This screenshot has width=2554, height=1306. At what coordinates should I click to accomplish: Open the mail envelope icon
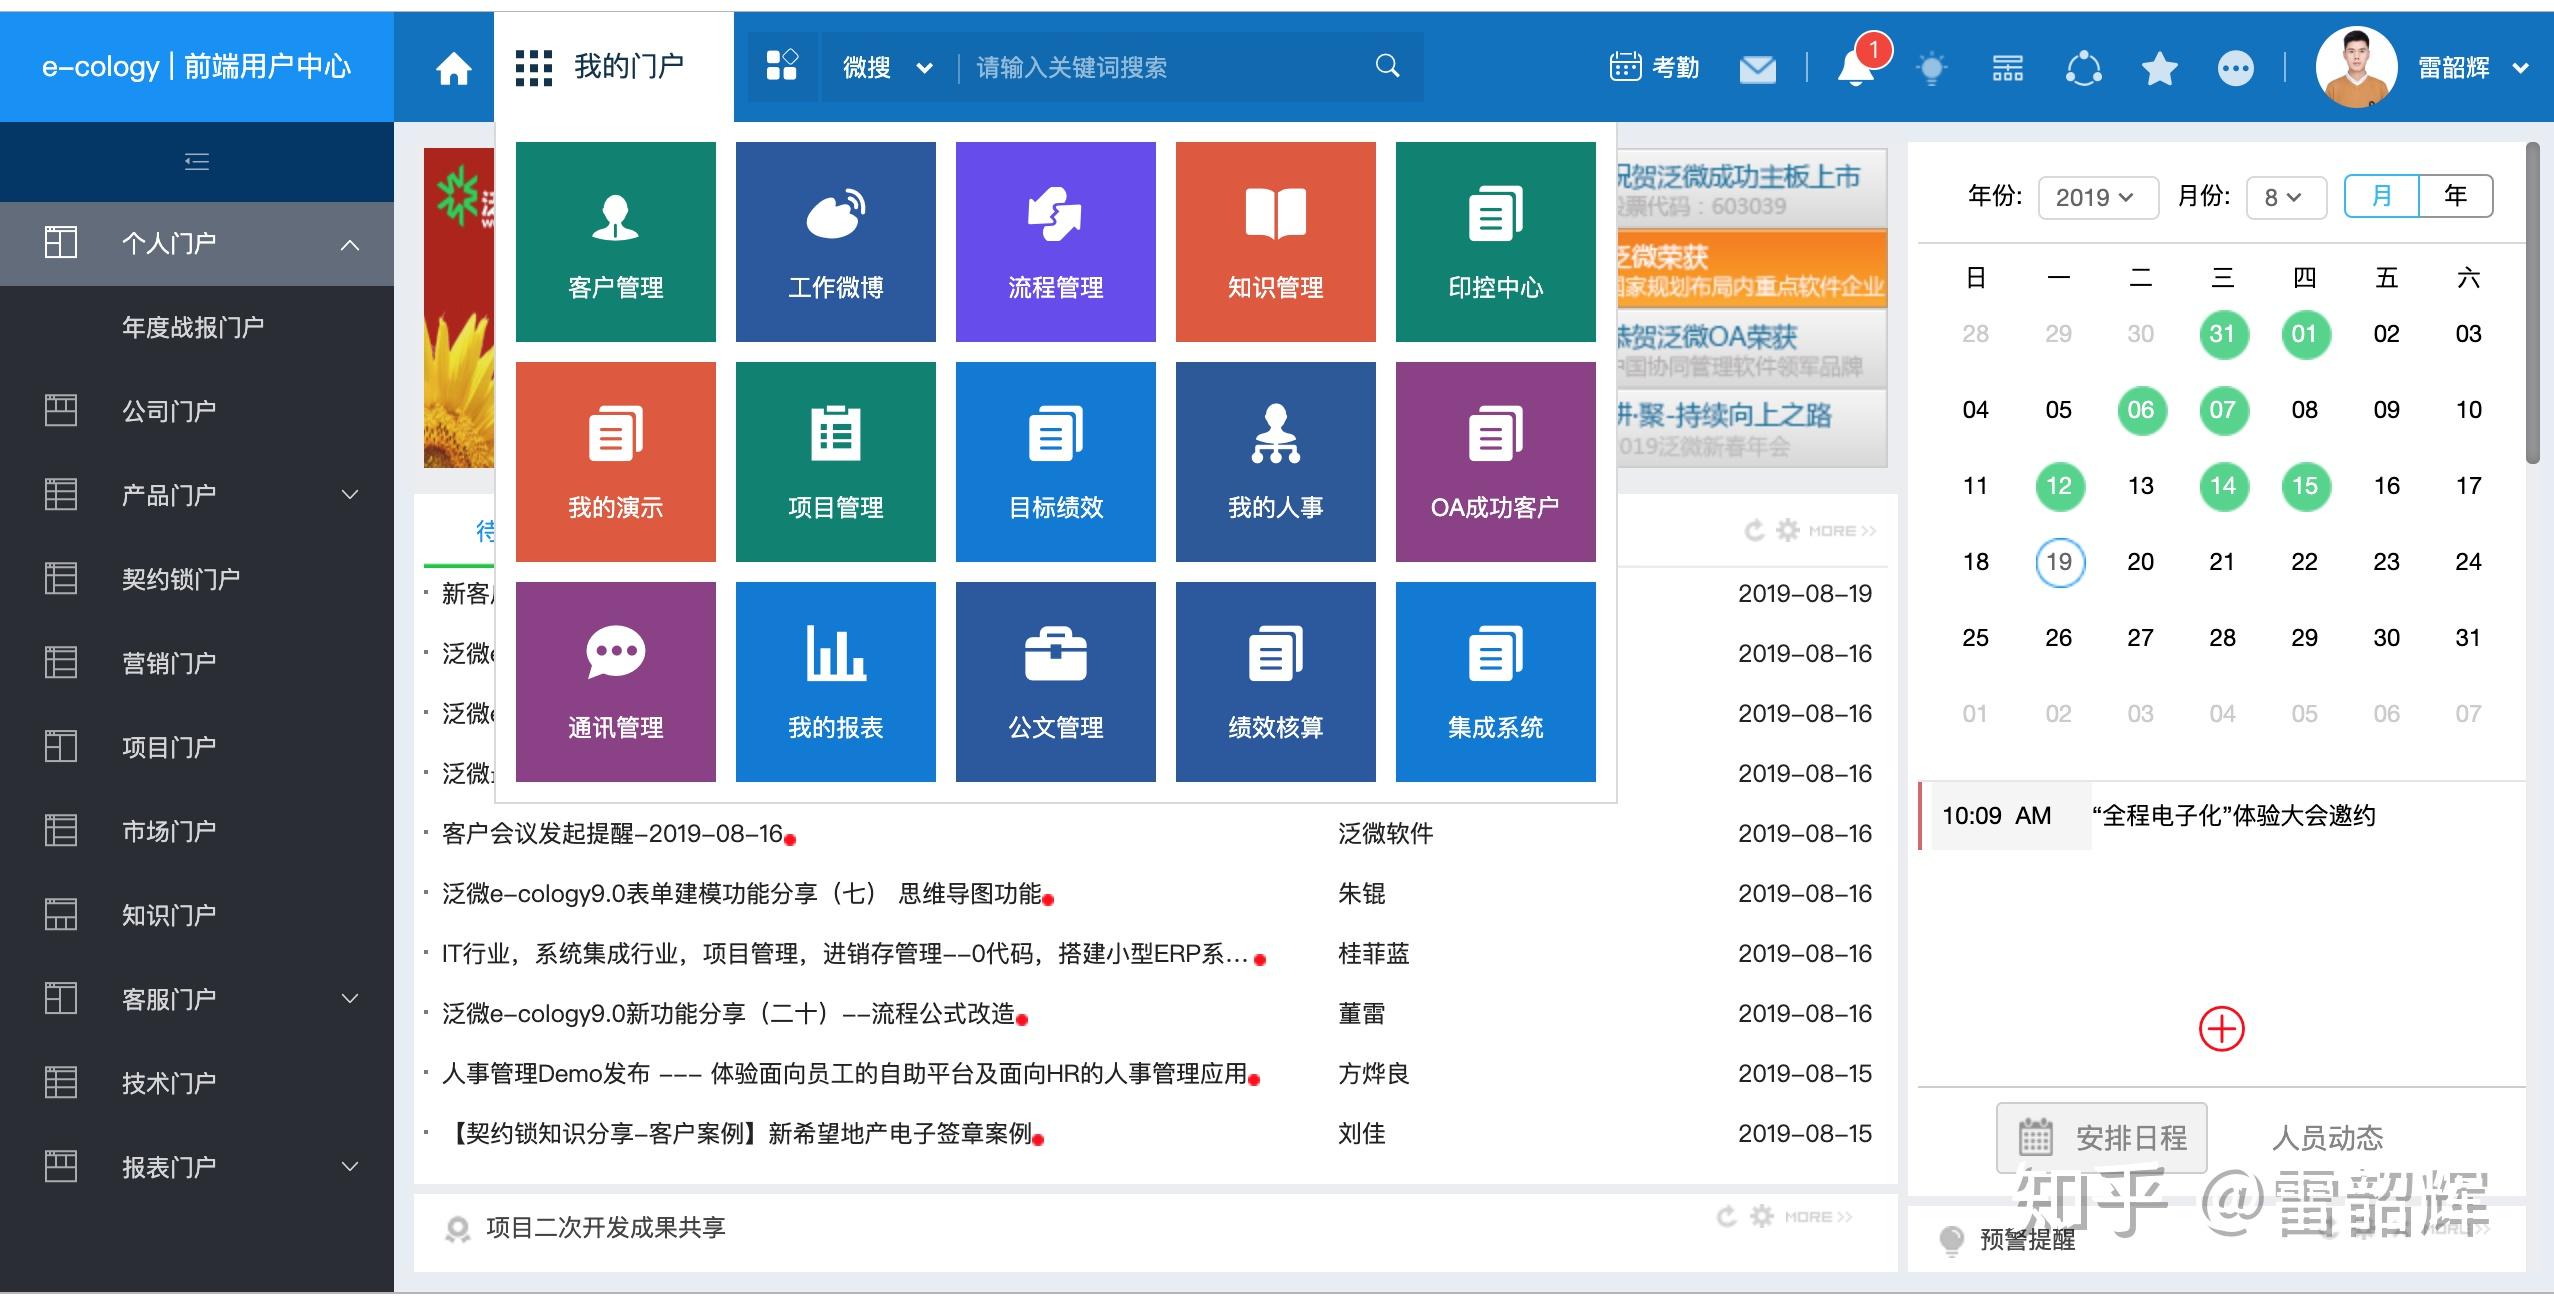(x=1757, y=68)
